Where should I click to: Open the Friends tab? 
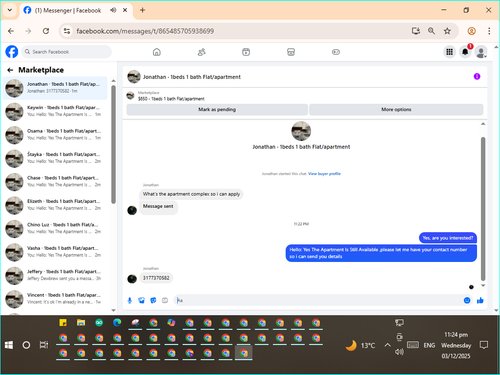tap(202, 52)
